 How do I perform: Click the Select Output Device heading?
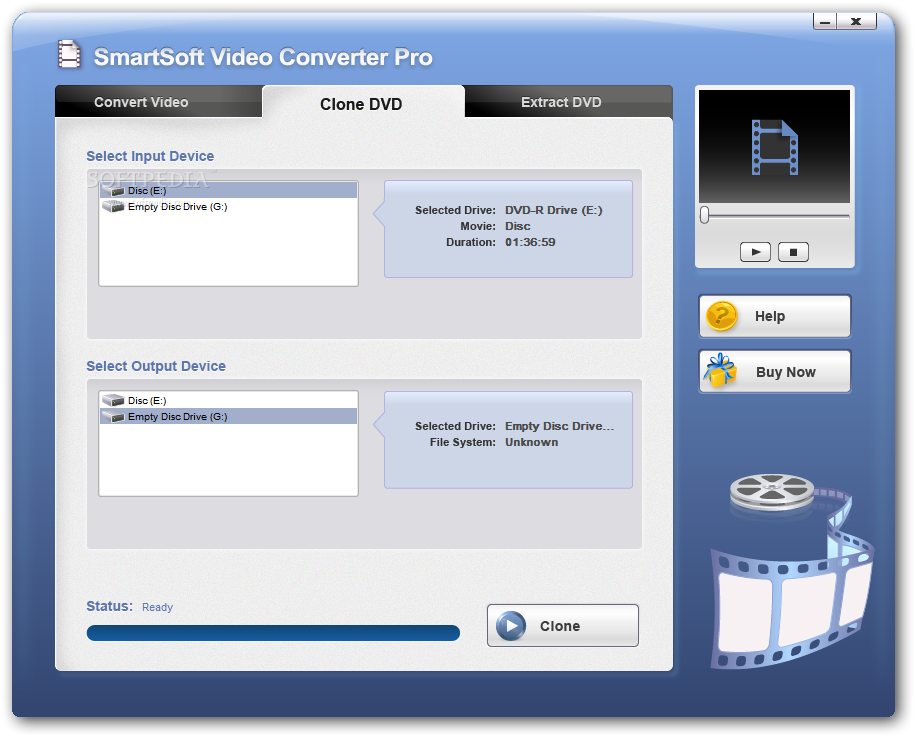pos(156,366)
